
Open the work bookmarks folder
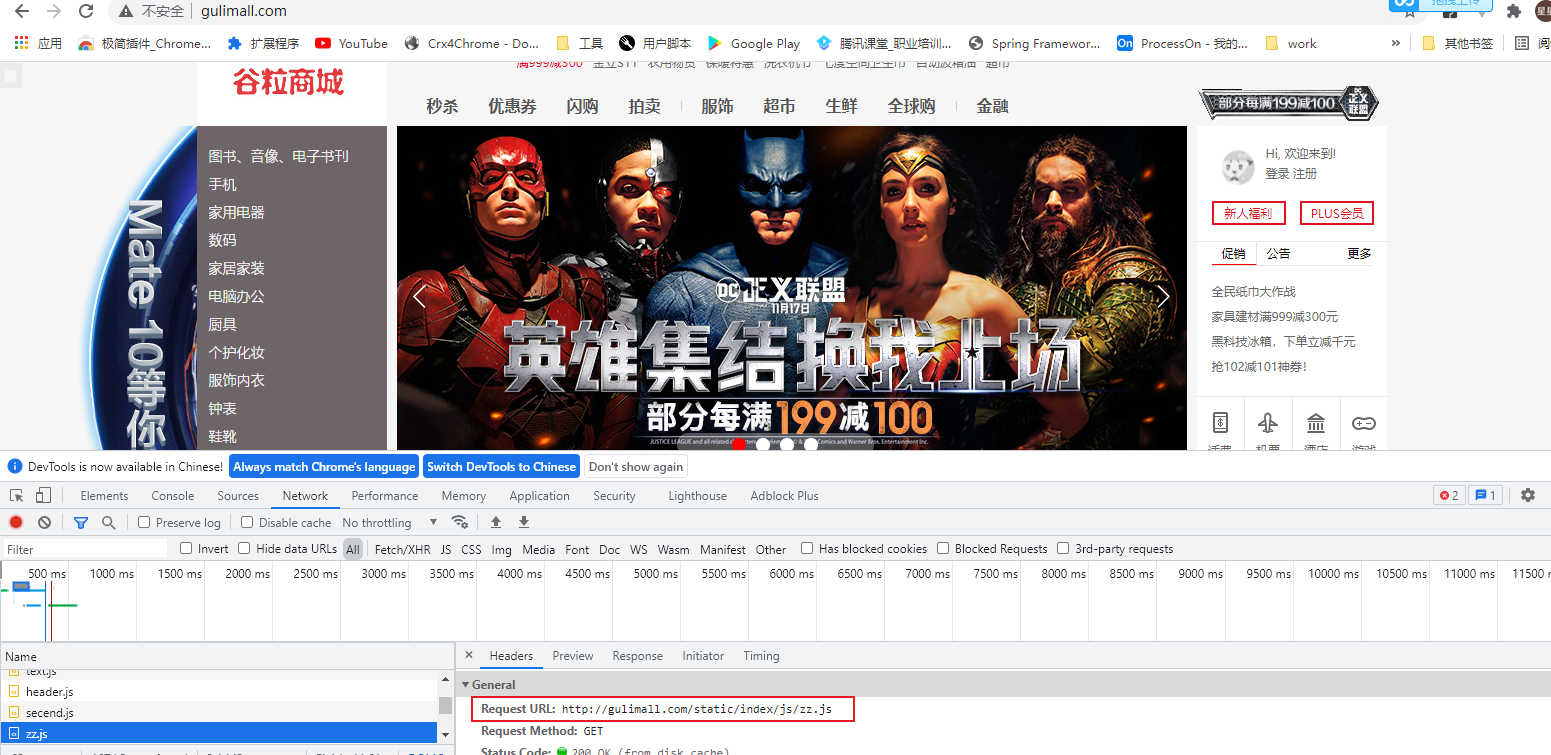1291,43
